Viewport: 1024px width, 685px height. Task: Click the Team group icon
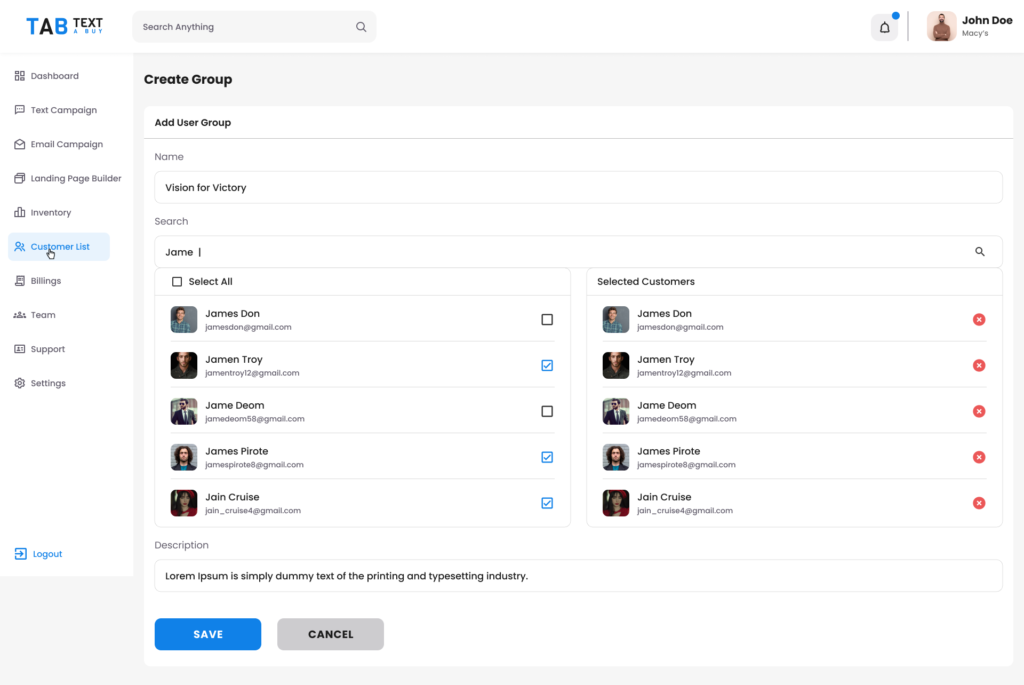[20, 315]
